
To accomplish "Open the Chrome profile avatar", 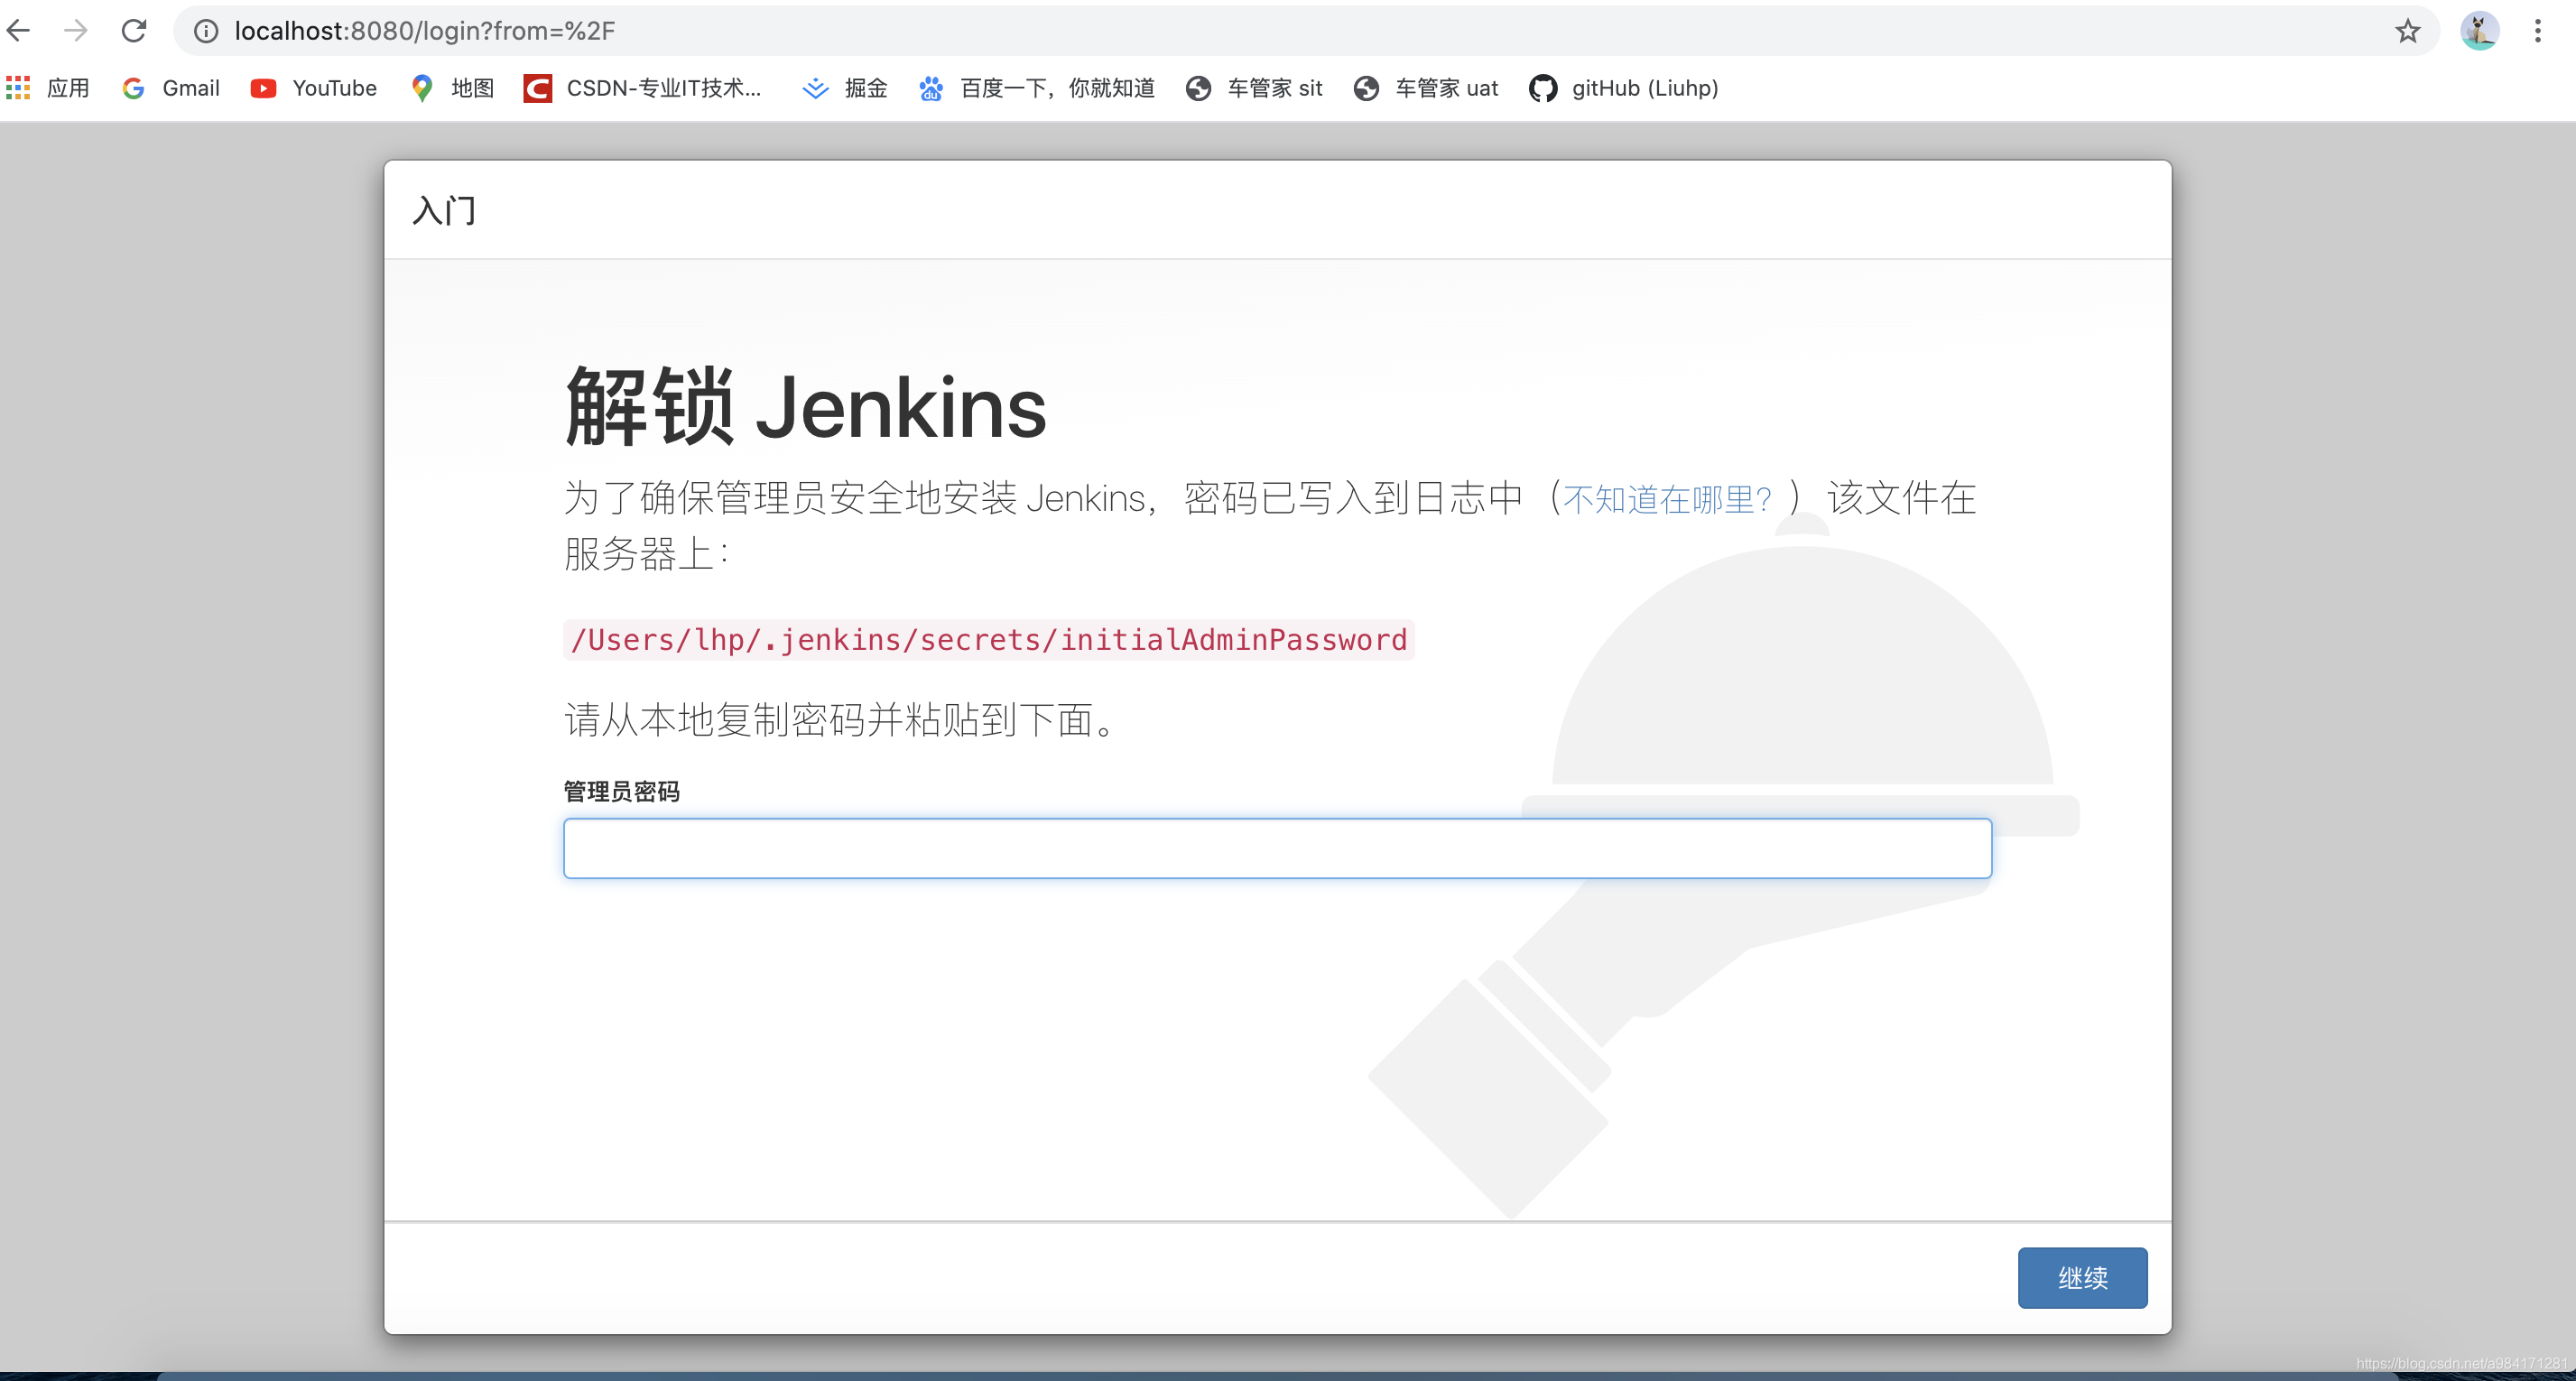I will (x=2479, y=31).
